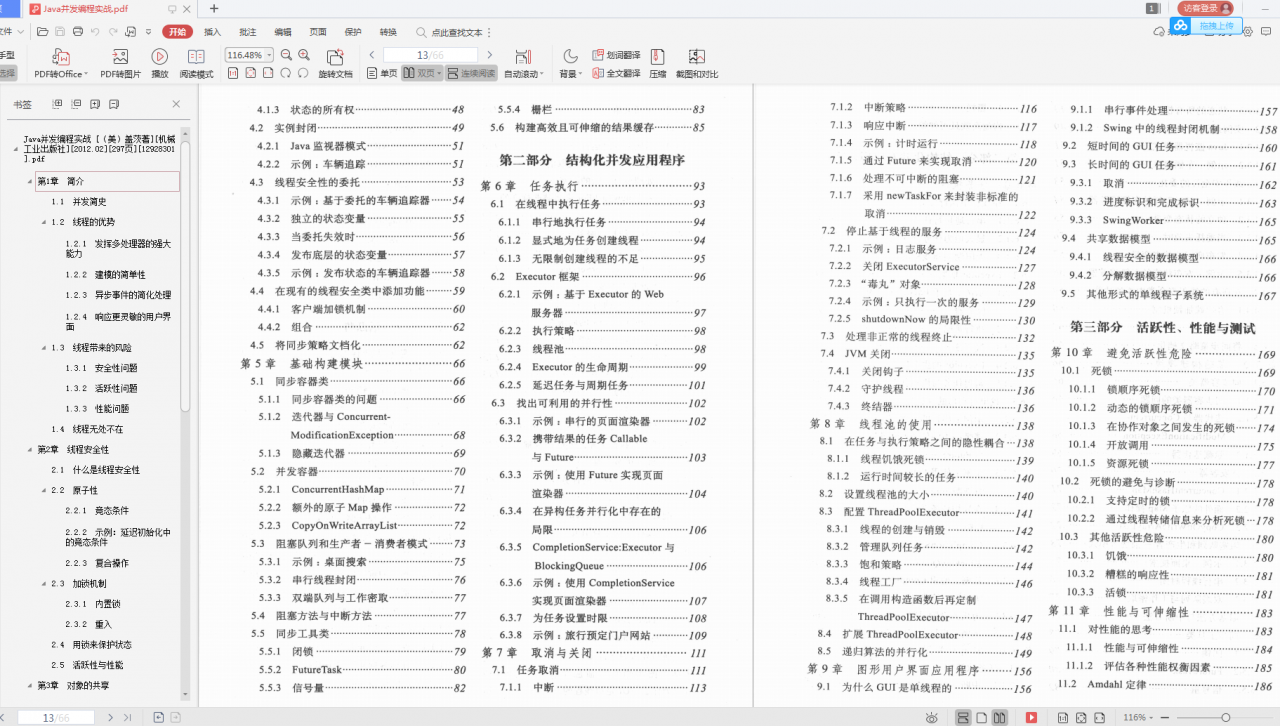The width and height of the screenshot is (1280, 726).
Task: Collapse the 2.3 加锁机制 node
Action: [44, 583]
